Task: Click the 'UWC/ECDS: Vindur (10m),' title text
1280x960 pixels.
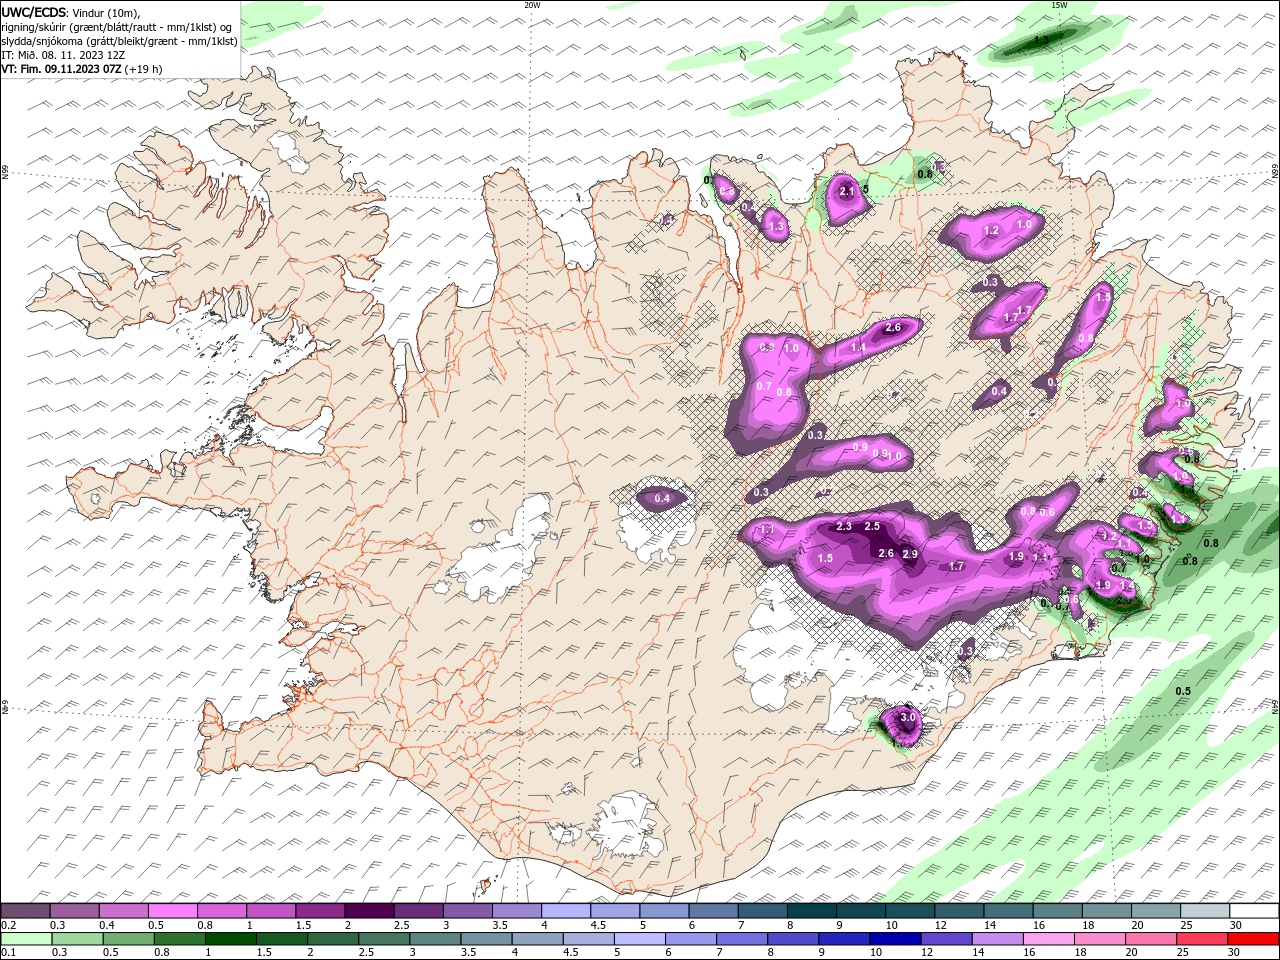Action: point(71,12)
